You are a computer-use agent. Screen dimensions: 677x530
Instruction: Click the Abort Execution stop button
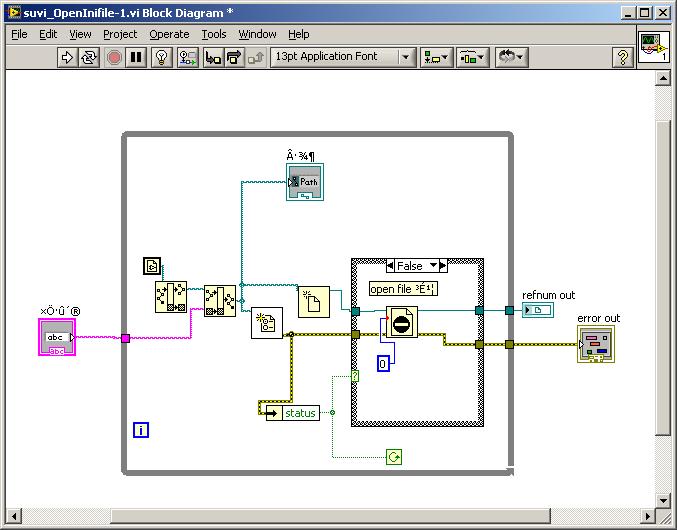pyautogui.click(x=114, y=57)
